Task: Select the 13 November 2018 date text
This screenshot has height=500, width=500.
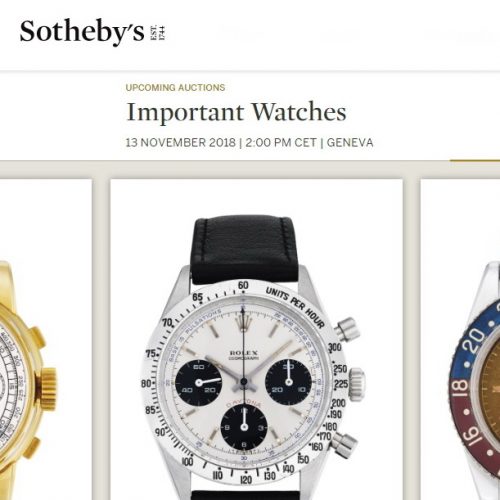Action: coord(180,143)
